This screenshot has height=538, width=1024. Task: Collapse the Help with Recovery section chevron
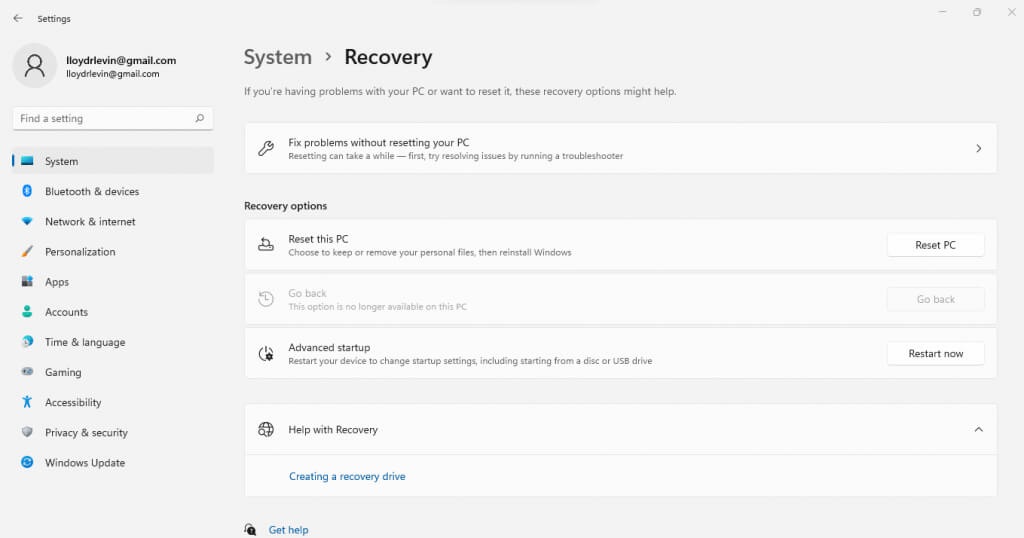click(978, 429)
